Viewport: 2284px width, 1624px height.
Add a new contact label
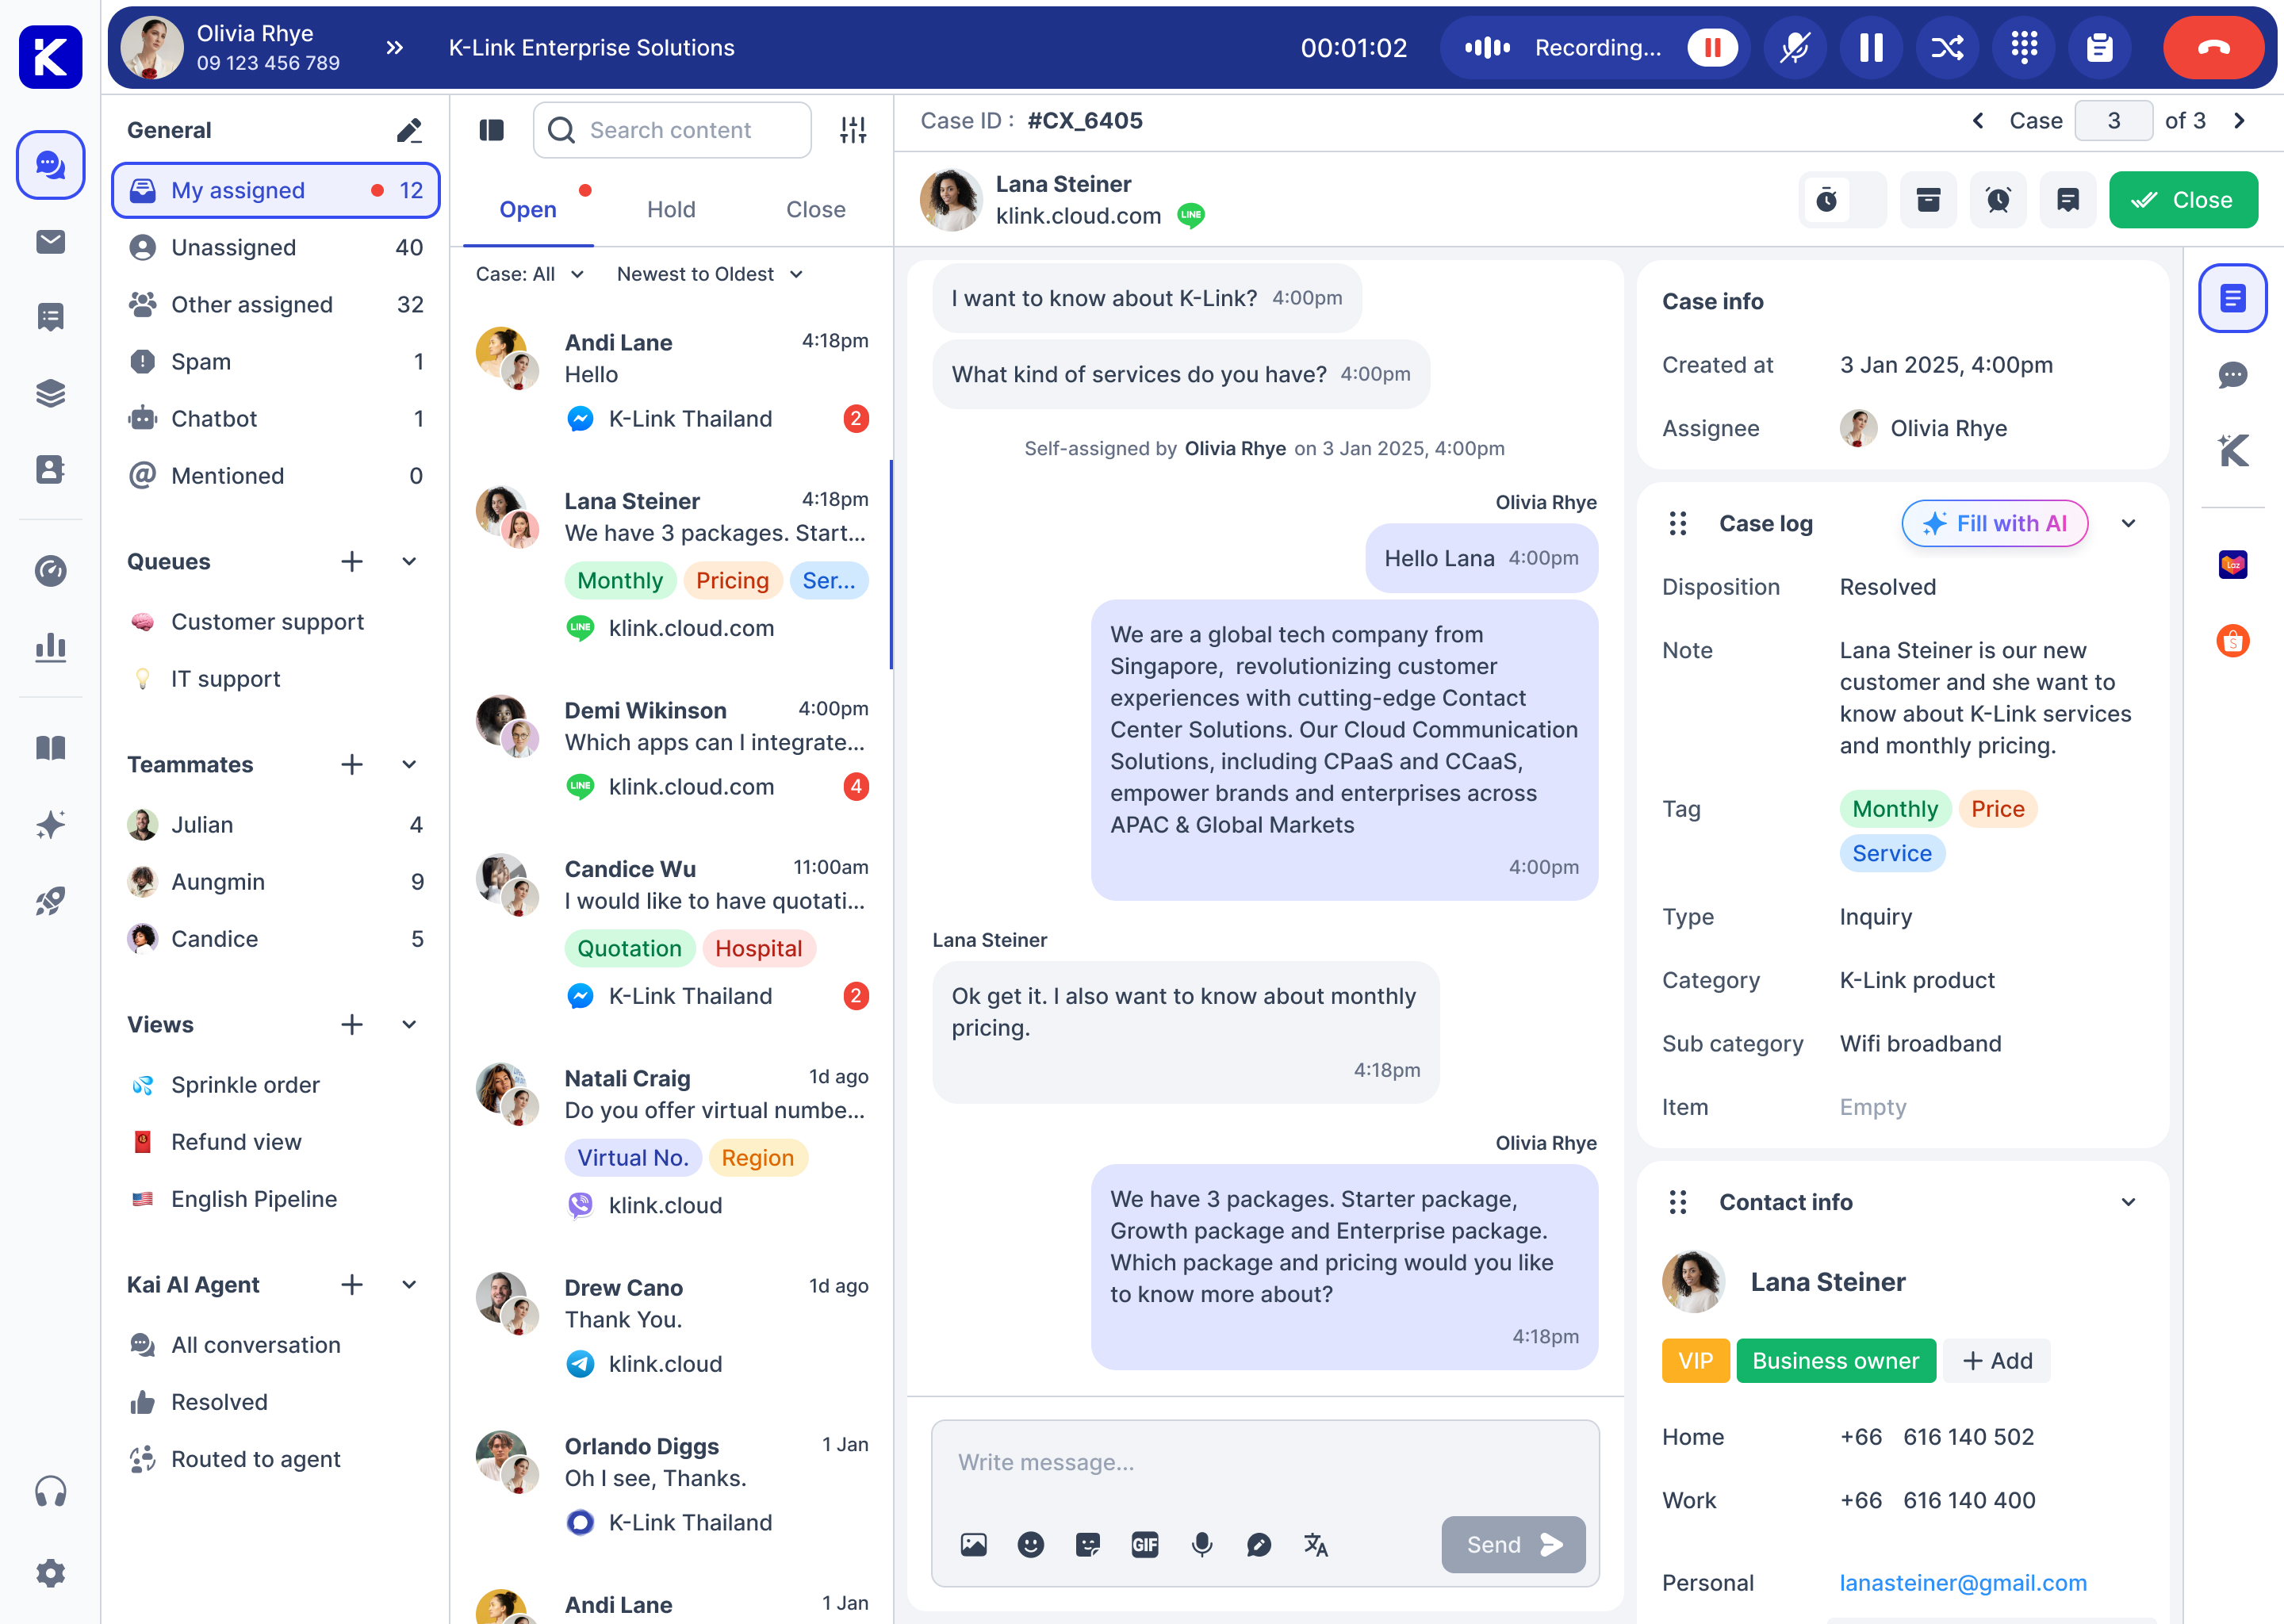[1997, 1360]
